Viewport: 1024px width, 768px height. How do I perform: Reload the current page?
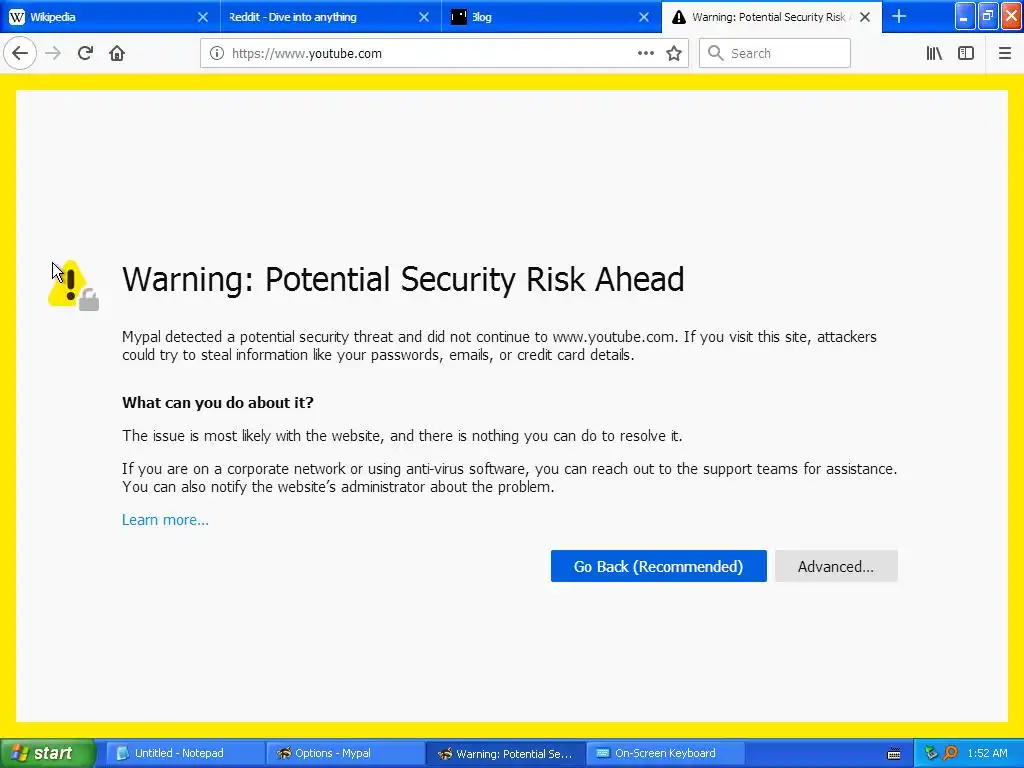85,54
